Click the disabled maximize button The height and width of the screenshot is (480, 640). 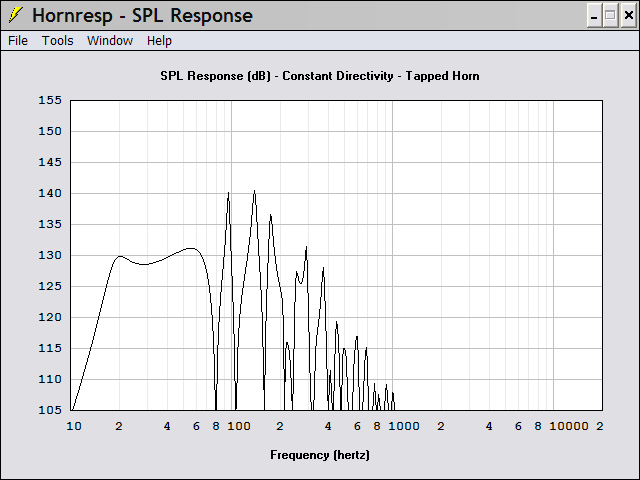pos(610,16)
